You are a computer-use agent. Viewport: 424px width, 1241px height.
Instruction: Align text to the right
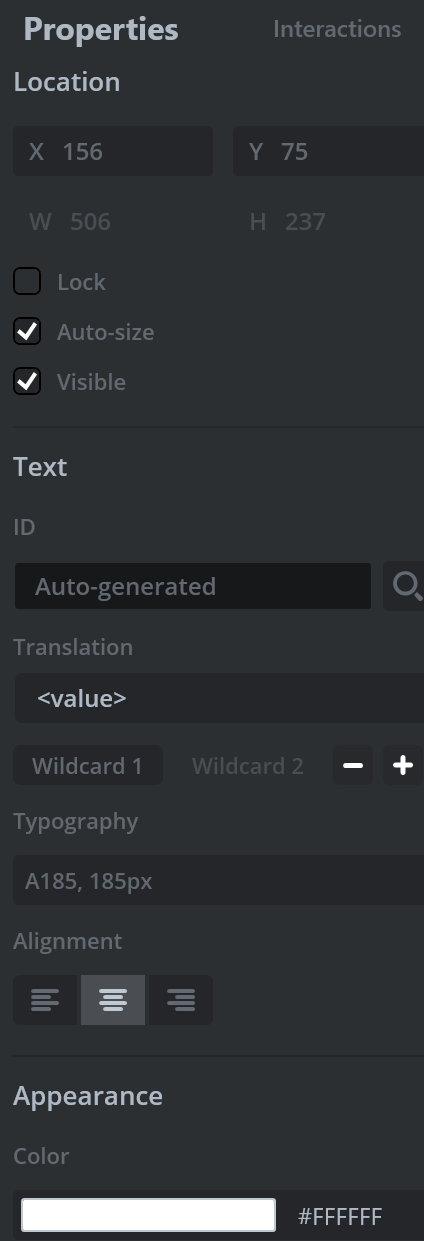[x=181, y=1000]
